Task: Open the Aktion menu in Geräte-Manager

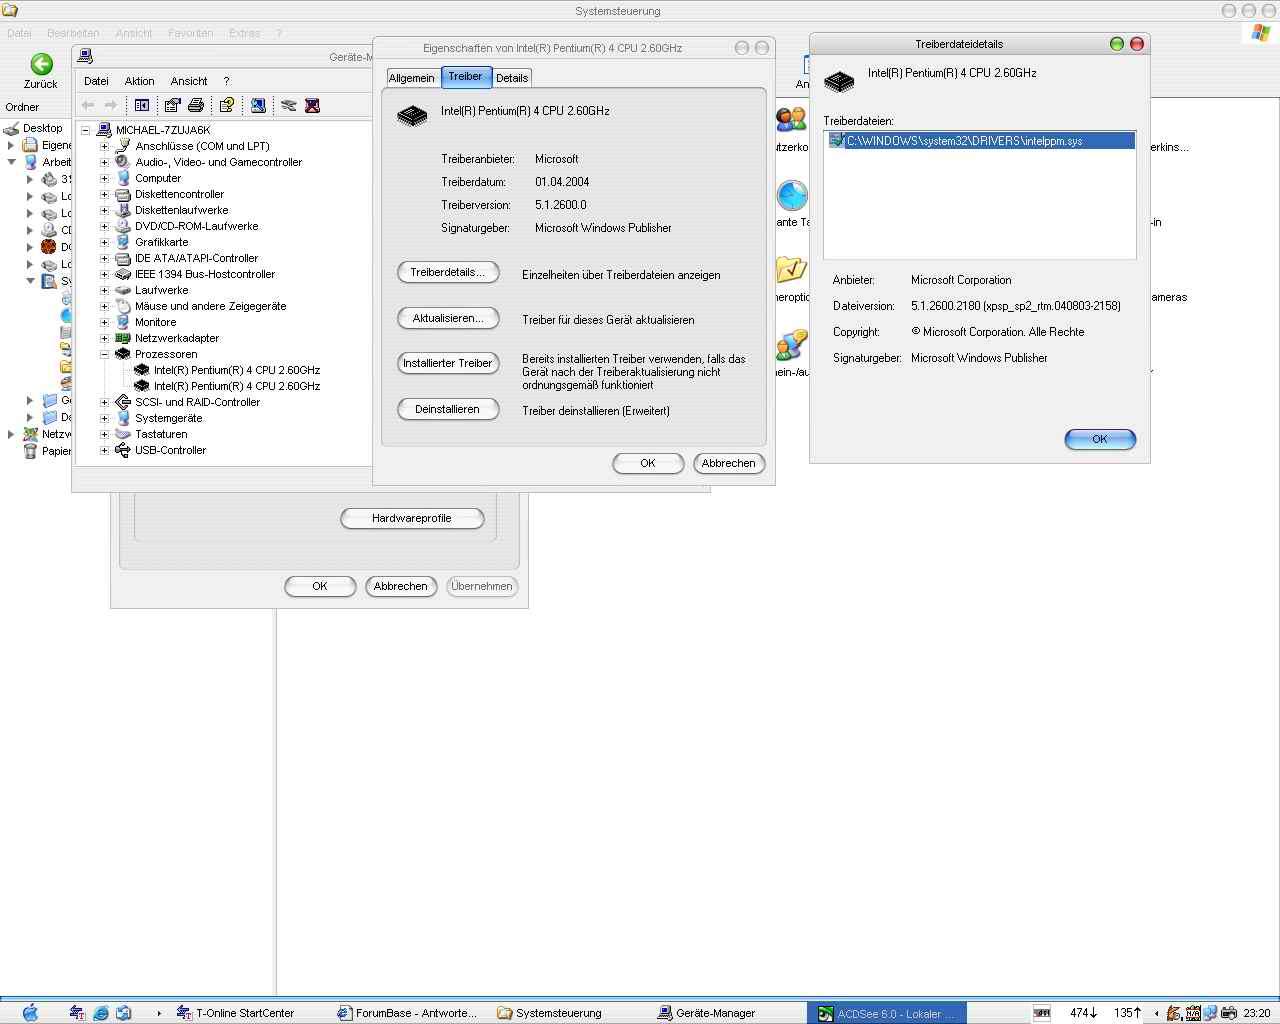Action: click(139, 81)
